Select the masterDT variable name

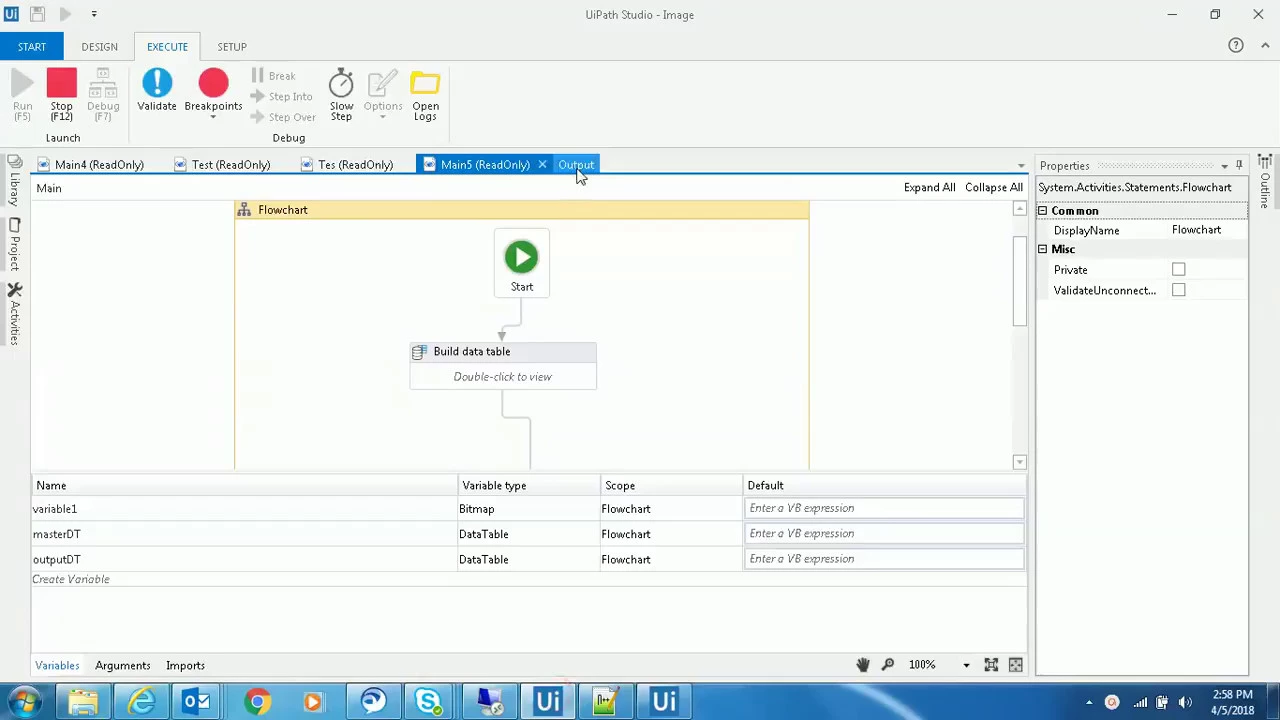(57, 534)
